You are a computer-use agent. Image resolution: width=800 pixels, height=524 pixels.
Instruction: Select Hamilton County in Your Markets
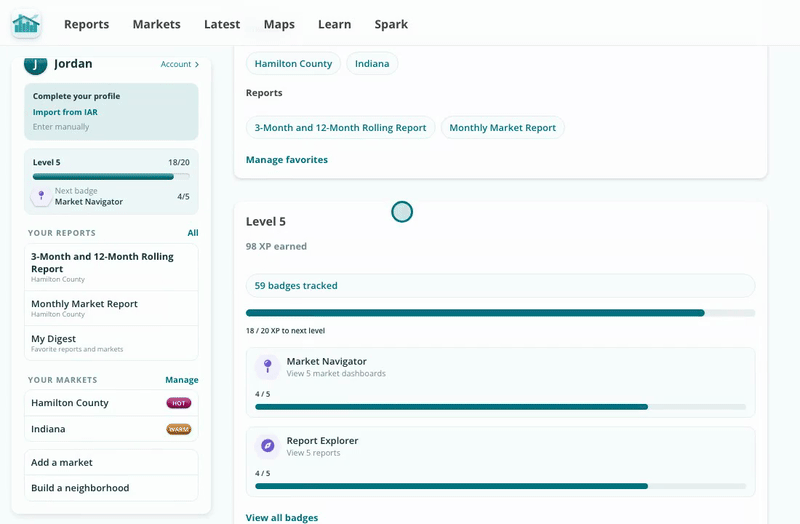(x=111, y=403)
